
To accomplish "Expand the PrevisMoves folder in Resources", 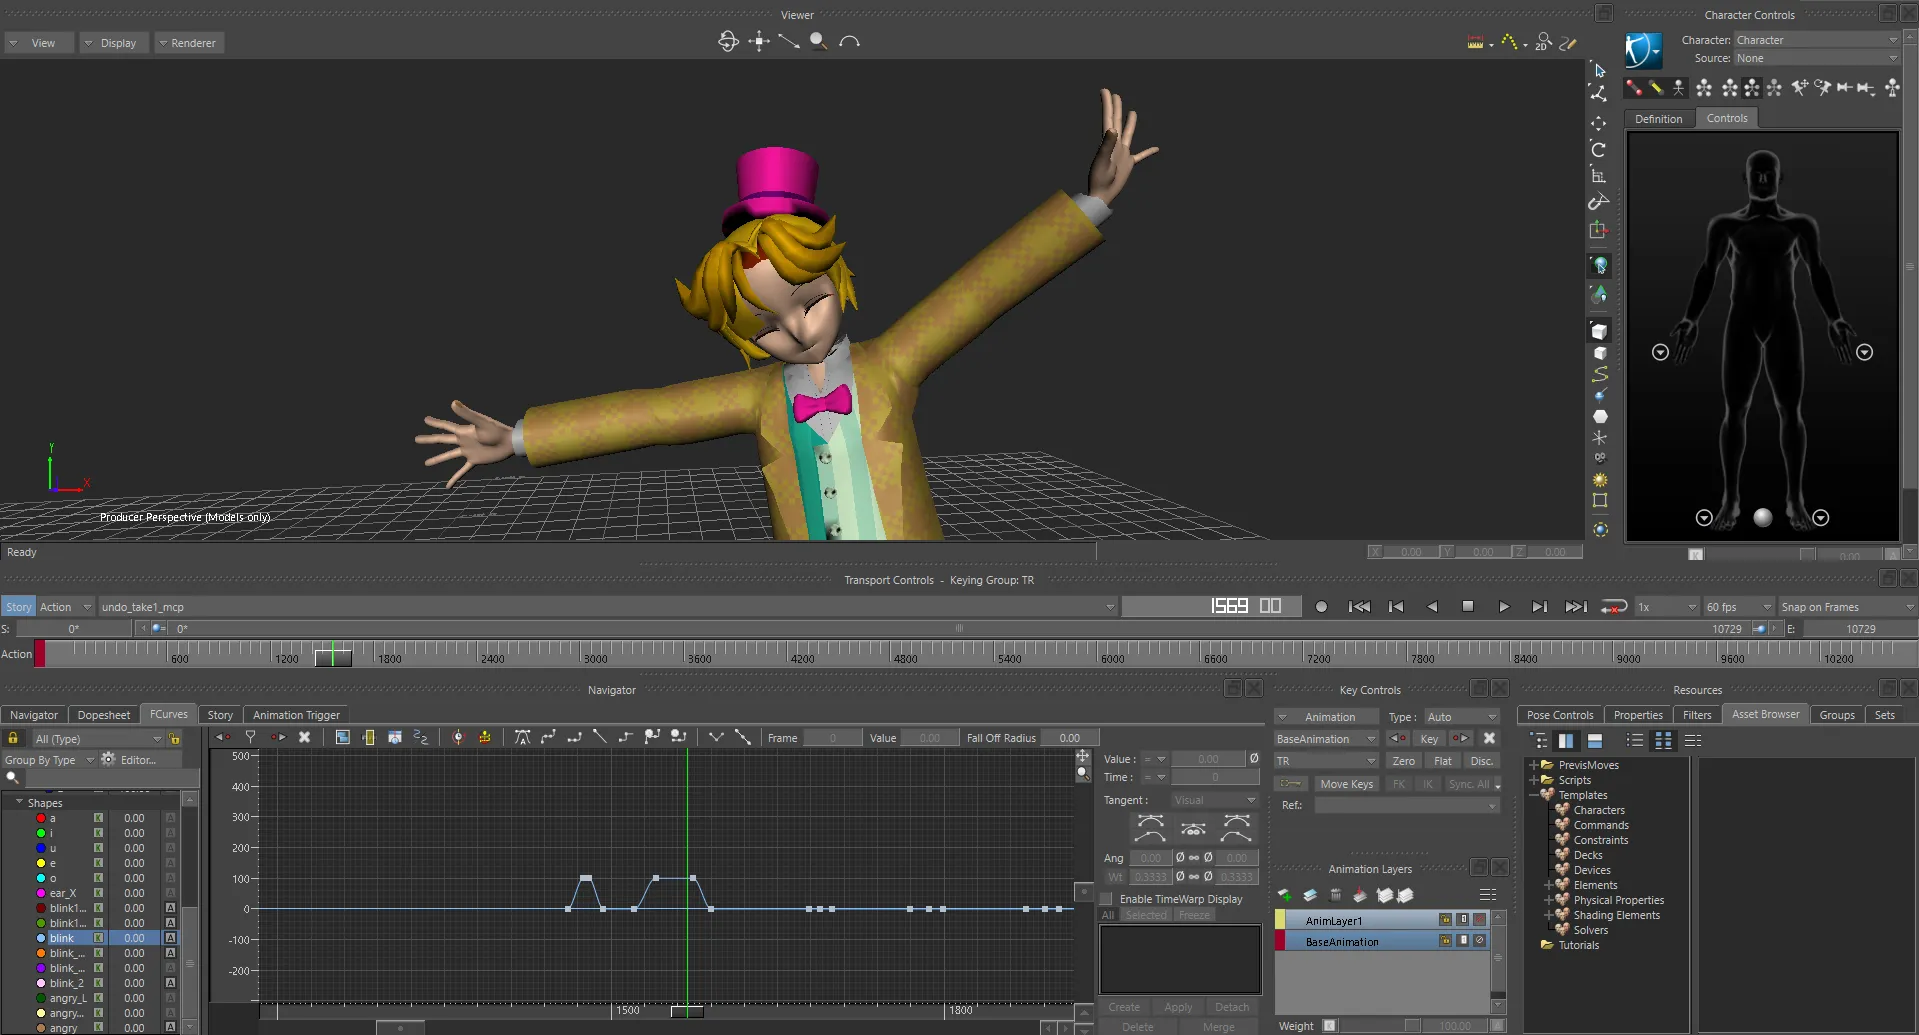I will pyautogui.click(x=1534, y=765).
